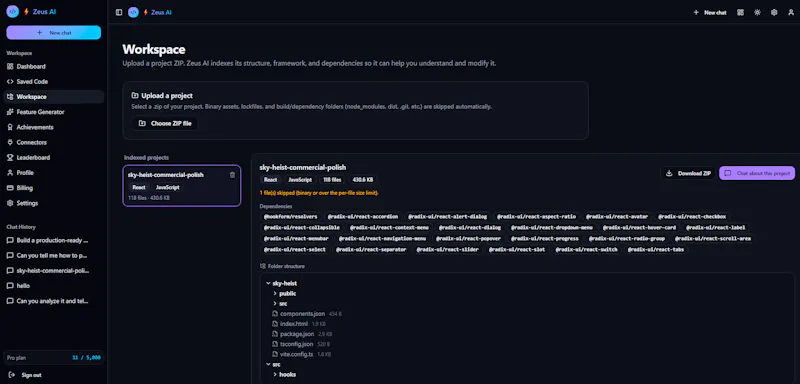Click Choose ZIP file button
The image size is (800, 384).
[x=165, y=123]
